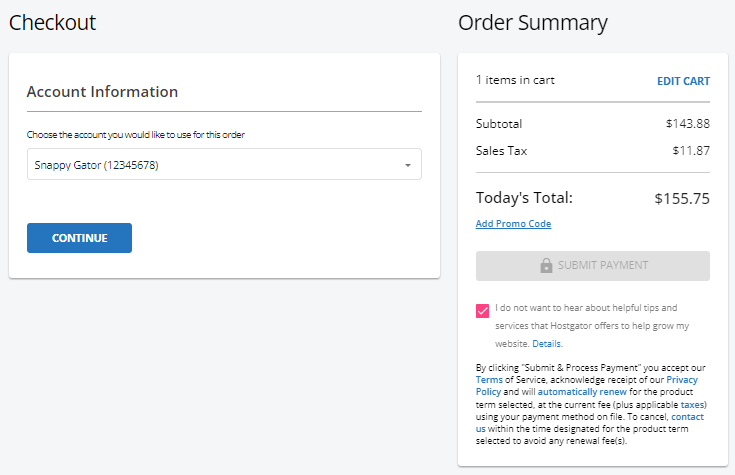
Task: Click the Add Promo Code link
Action: tap(513, 224)
